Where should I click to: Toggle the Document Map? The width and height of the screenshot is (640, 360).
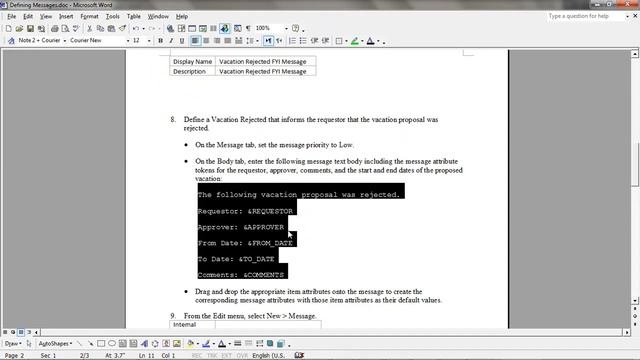coord(238,29)
